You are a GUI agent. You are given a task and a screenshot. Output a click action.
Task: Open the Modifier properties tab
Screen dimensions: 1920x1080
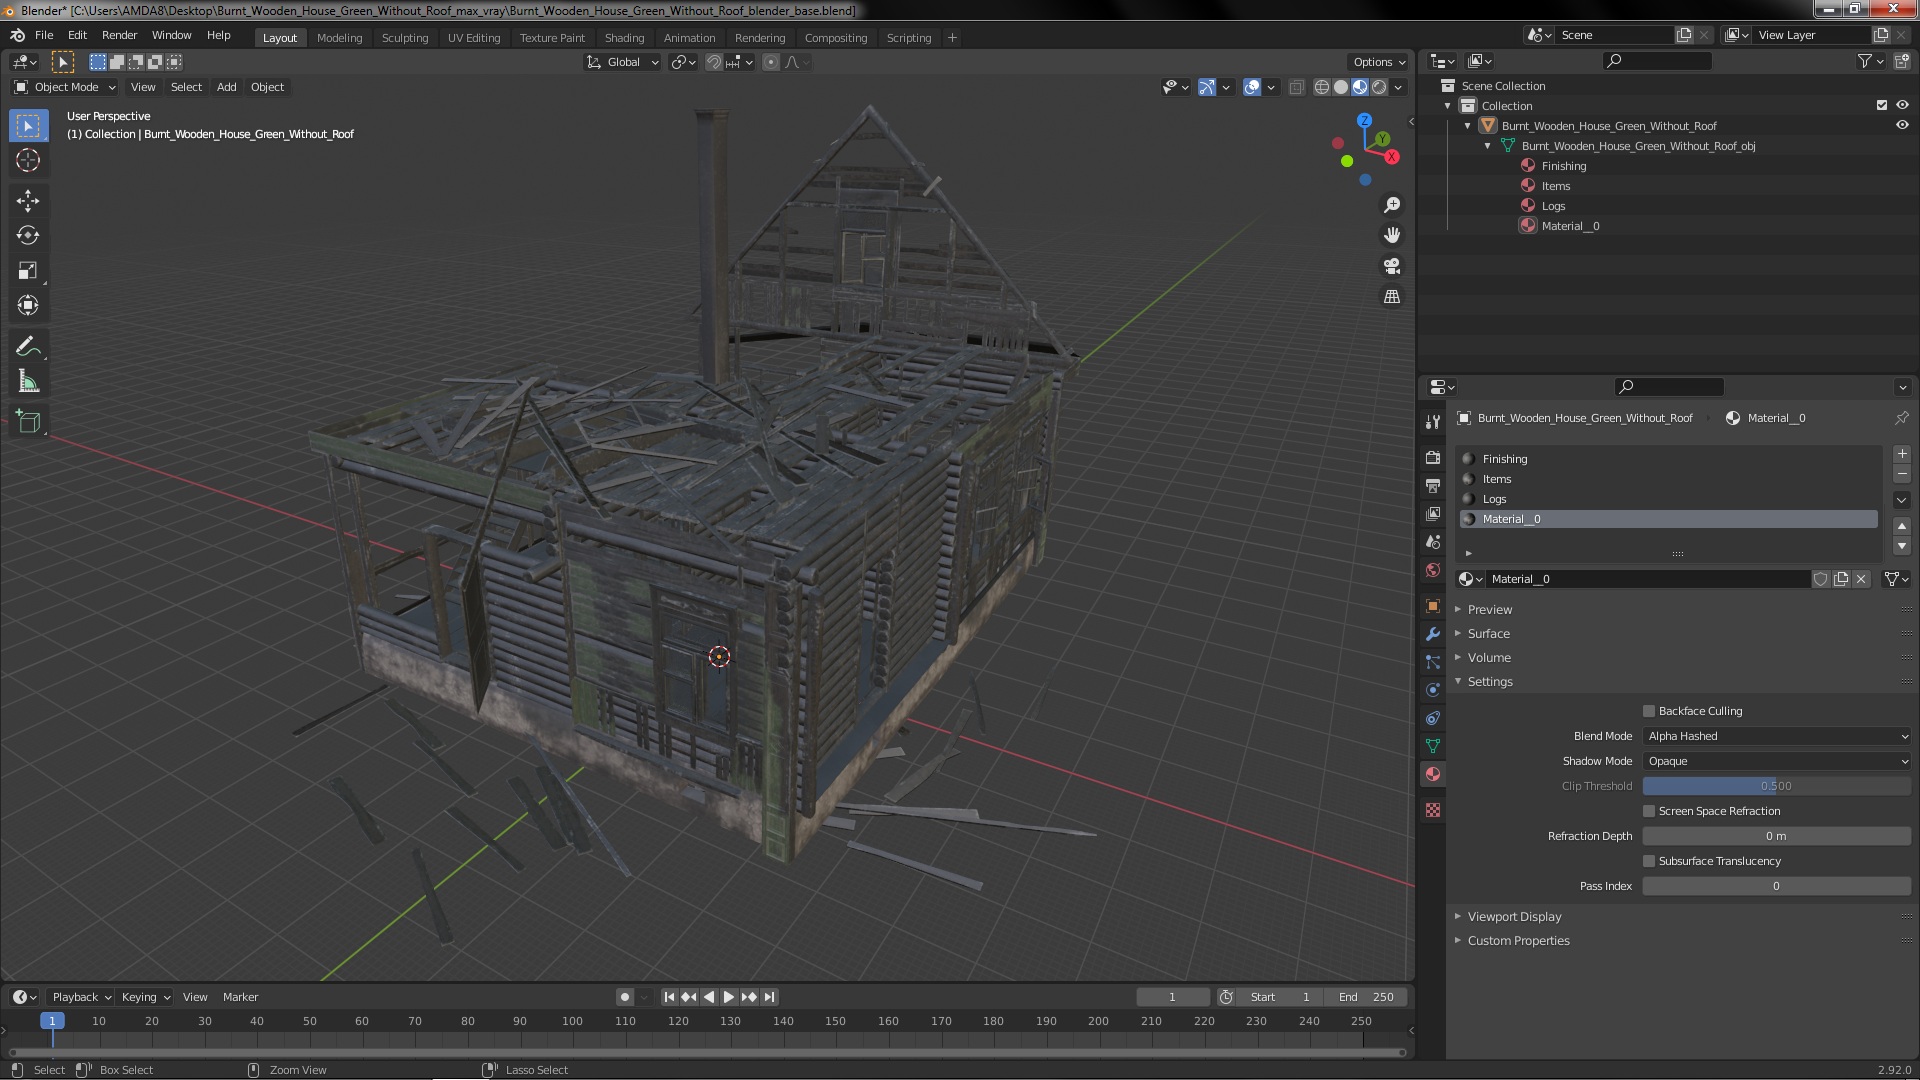1433,634
